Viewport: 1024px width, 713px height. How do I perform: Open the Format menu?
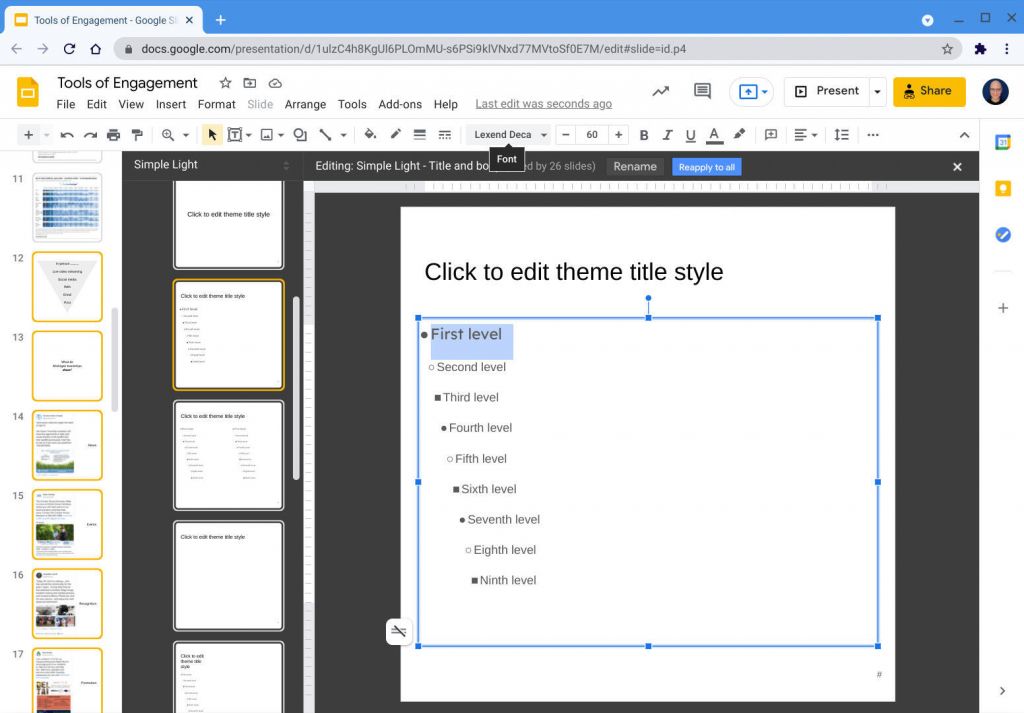tap(216, 104)
